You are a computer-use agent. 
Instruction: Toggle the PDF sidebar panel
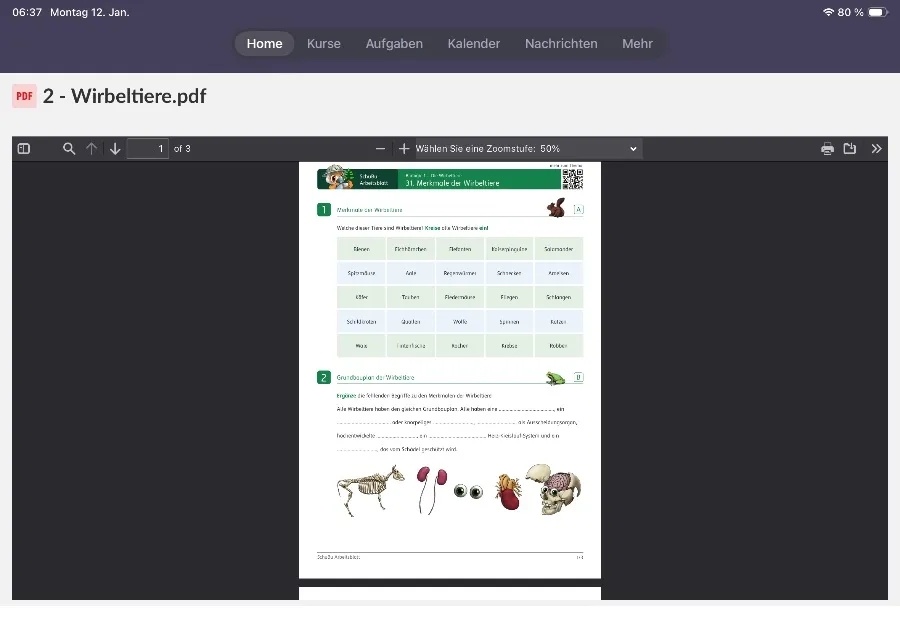point(23,148)
